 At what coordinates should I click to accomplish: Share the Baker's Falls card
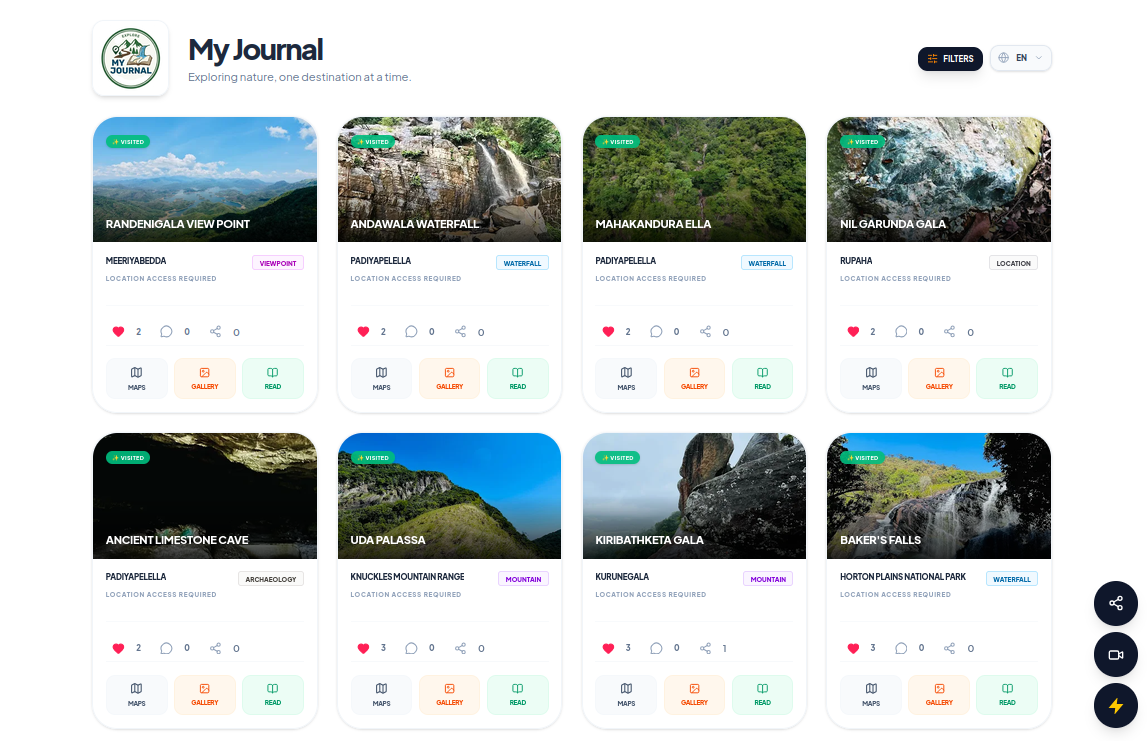coord(950,648)
